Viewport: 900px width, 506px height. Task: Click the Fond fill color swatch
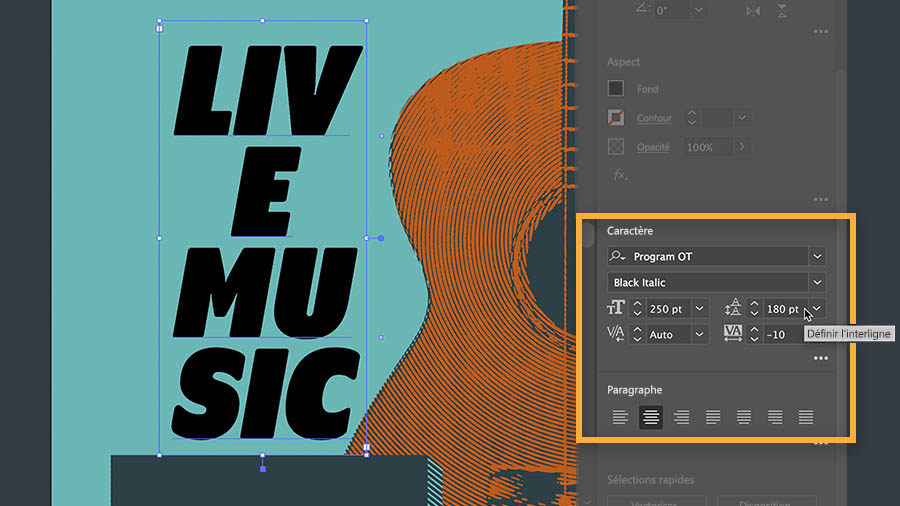point(616,88)
